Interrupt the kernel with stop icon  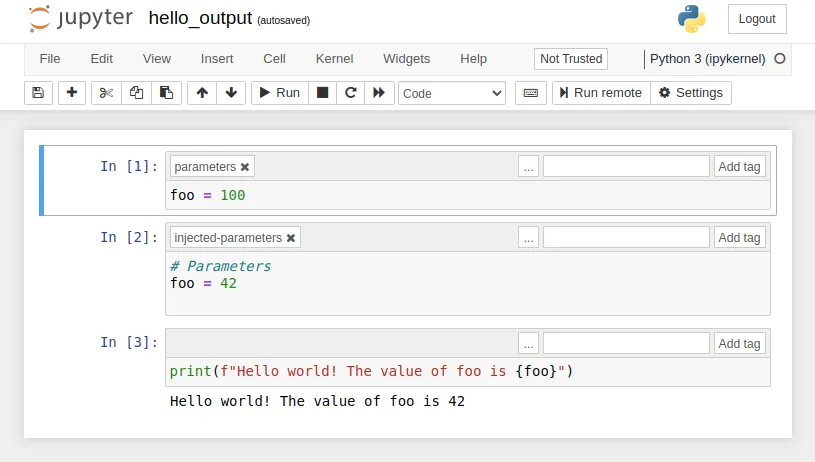click(x=322, y=93)
